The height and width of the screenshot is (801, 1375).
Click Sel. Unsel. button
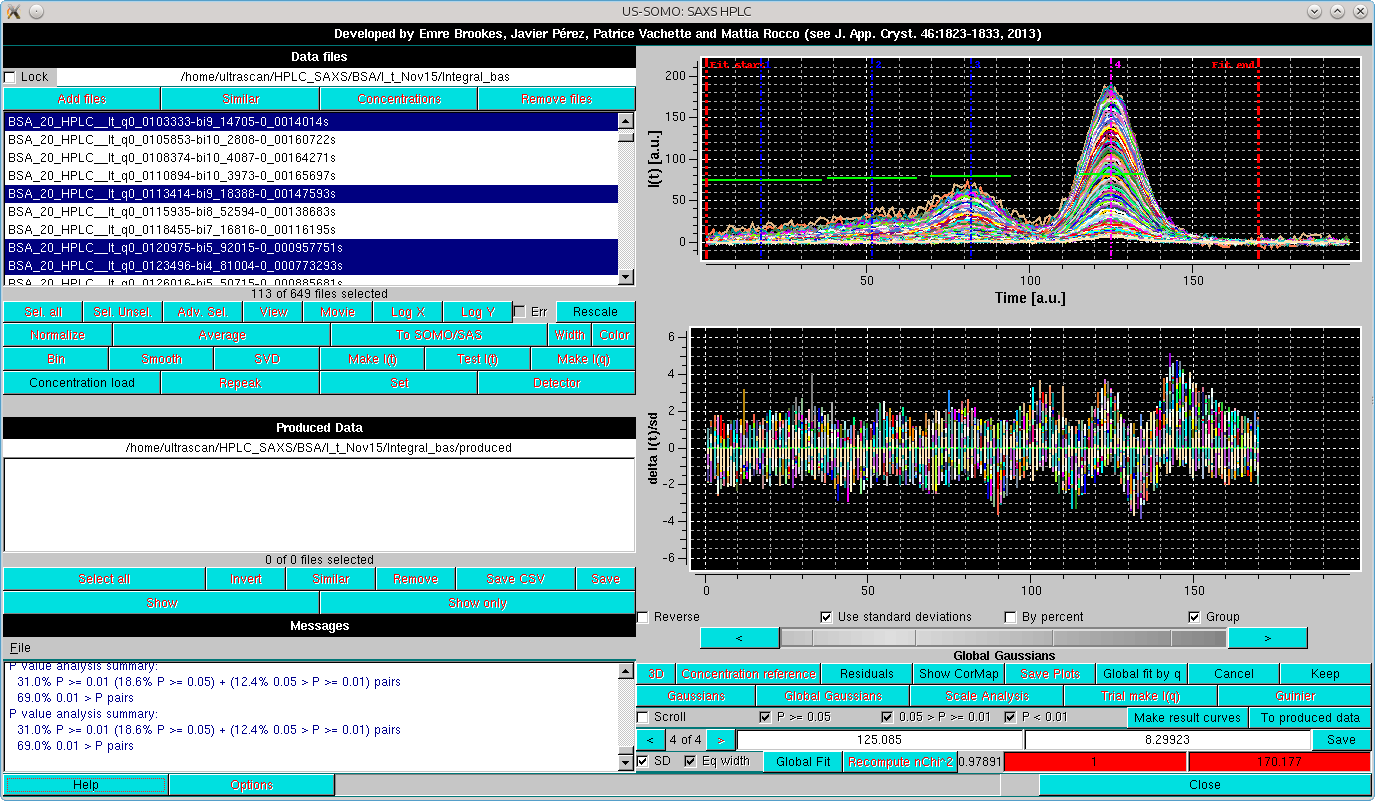121,312
